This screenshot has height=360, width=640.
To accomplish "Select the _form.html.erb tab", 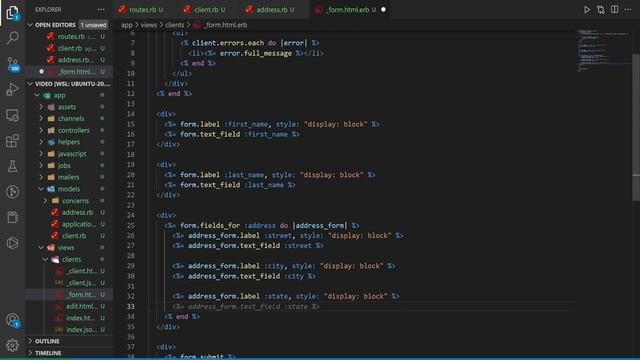I will (348, 9).
